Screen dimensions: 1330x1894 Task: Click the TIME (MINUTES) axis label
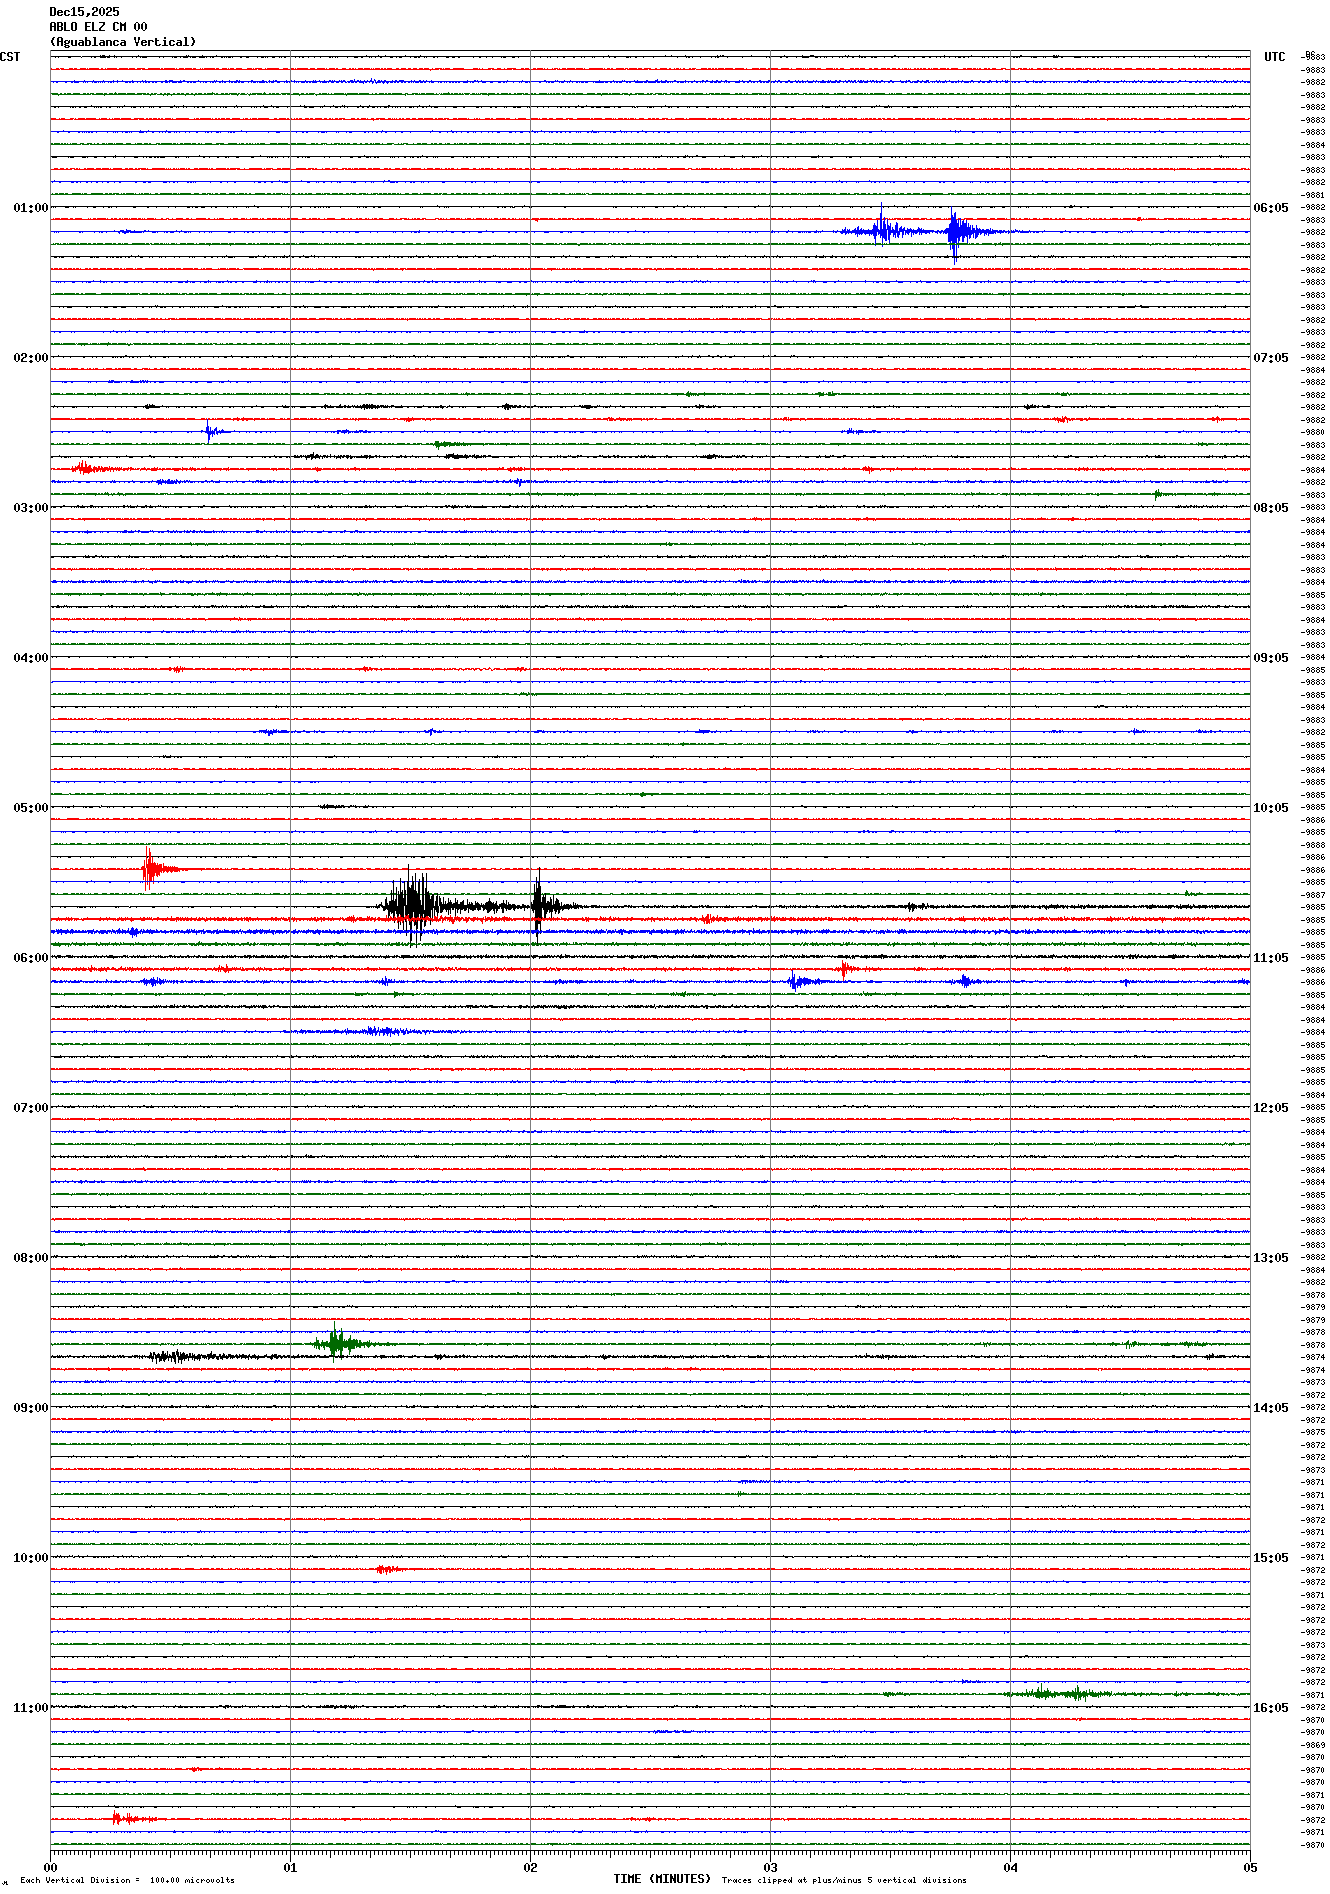pyautogui.click(x=661, y=1879)
